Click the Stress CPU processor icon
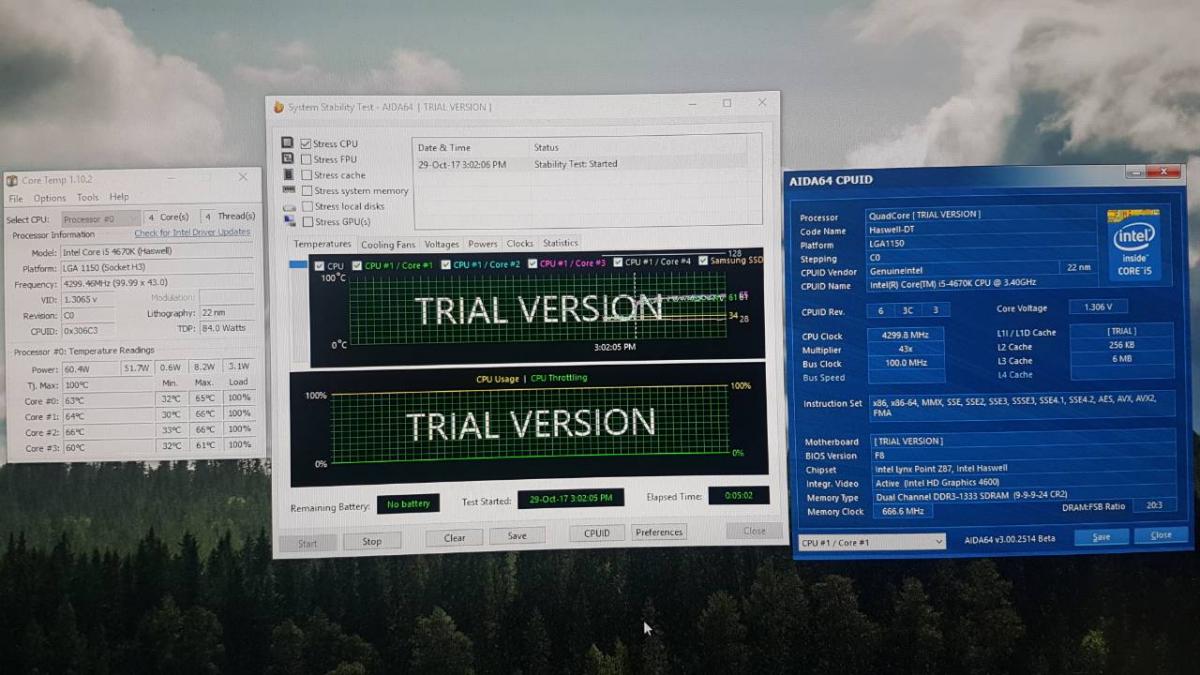This screenshot has width=1200, height=675. coord(288,143)
